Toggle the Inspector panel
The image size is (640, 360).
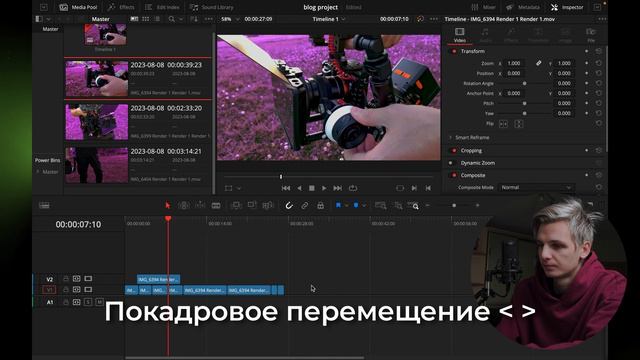point(566,7)
